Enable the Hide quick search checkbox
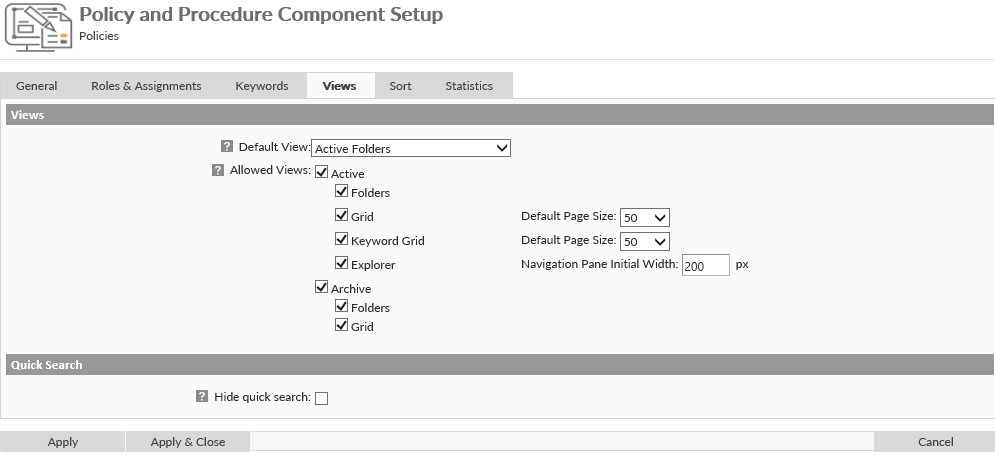 pos(322,399)
